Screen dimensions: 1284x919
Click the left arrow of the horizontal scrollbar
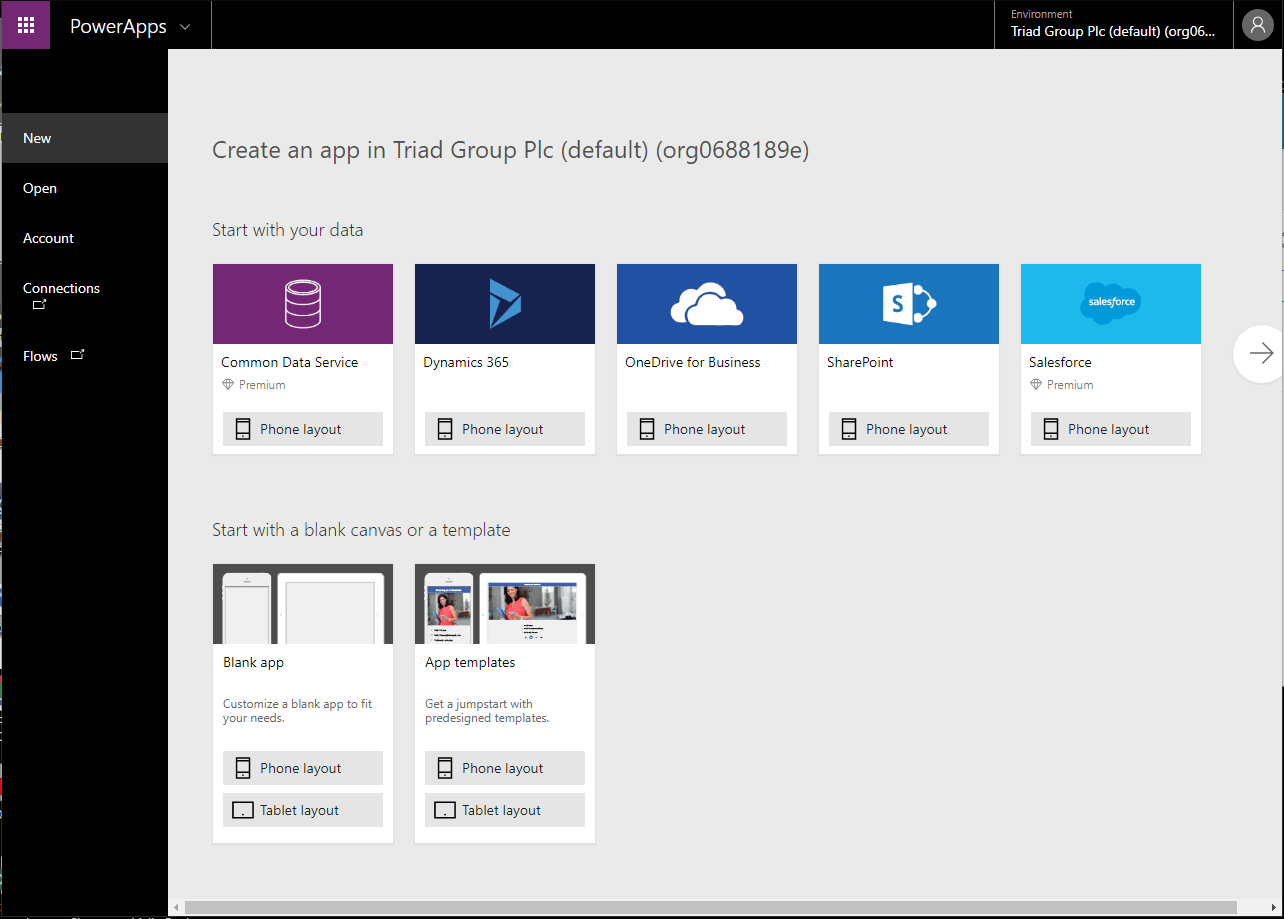tap(176, 907)
